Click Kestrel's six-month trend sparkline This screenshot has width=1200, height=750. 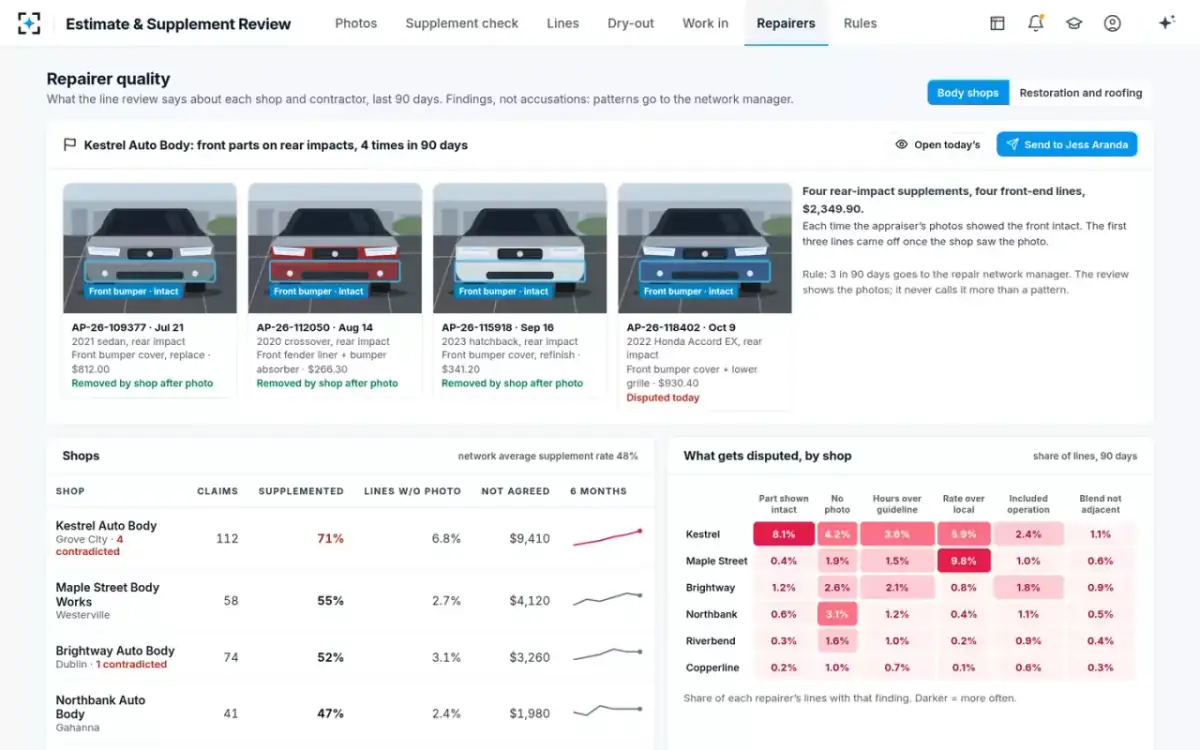point(607,538)
